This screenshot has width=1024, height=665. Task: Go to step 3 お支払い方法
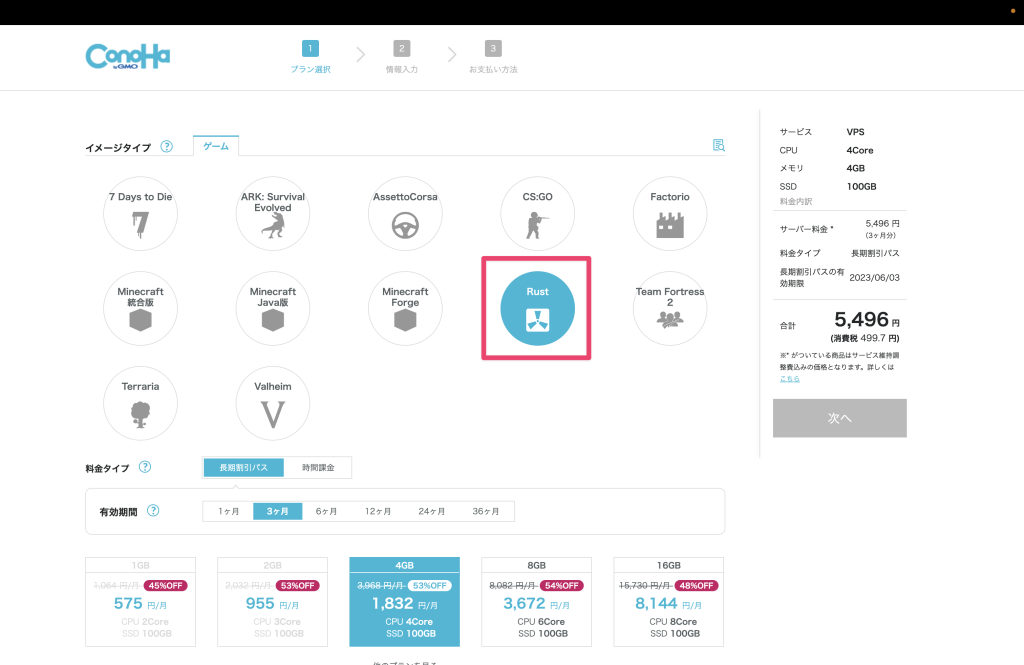(x=493, y=57)
